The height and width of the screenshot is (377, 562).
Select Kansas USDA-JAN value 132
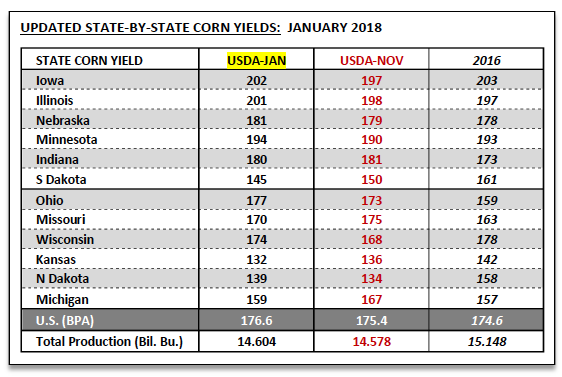click(x=257, y=259)
